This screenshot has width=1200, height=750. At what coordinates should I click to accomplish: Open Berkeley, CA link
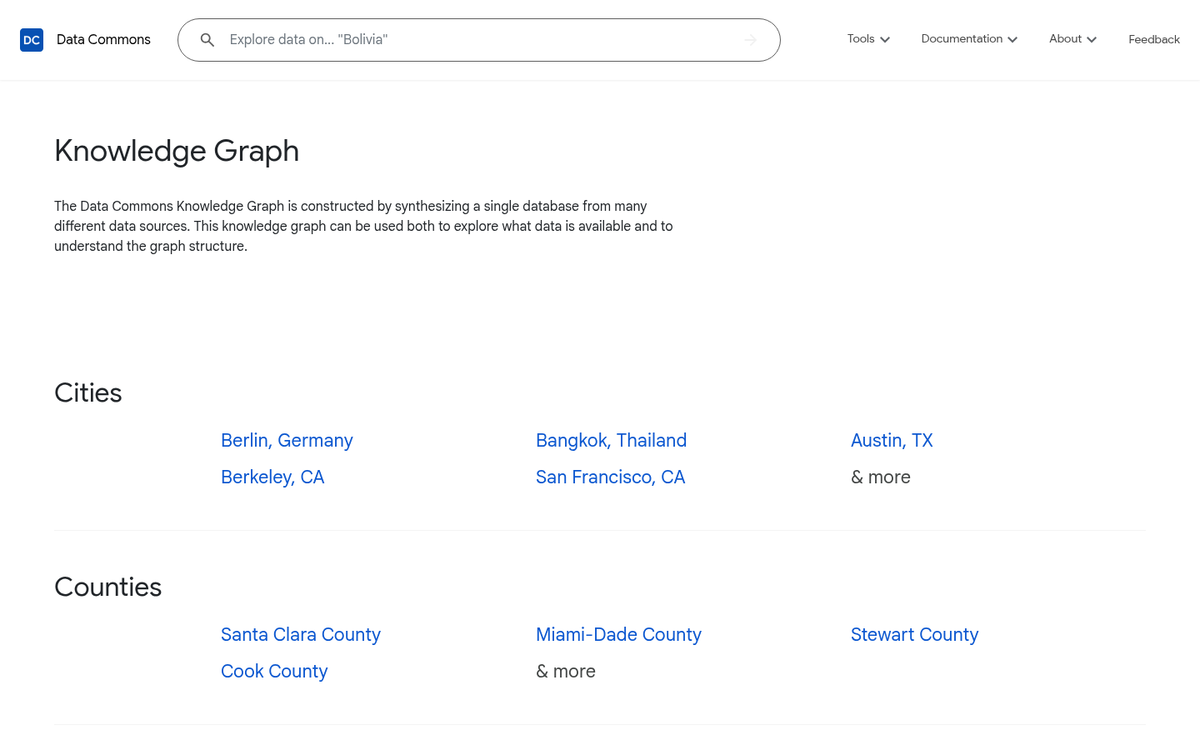272,477
